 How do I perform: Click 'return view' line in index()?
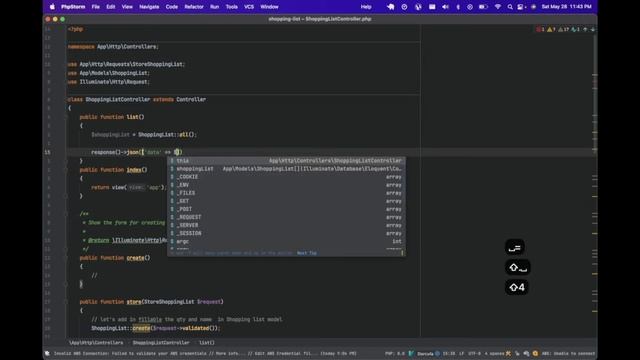click(129, 187)
